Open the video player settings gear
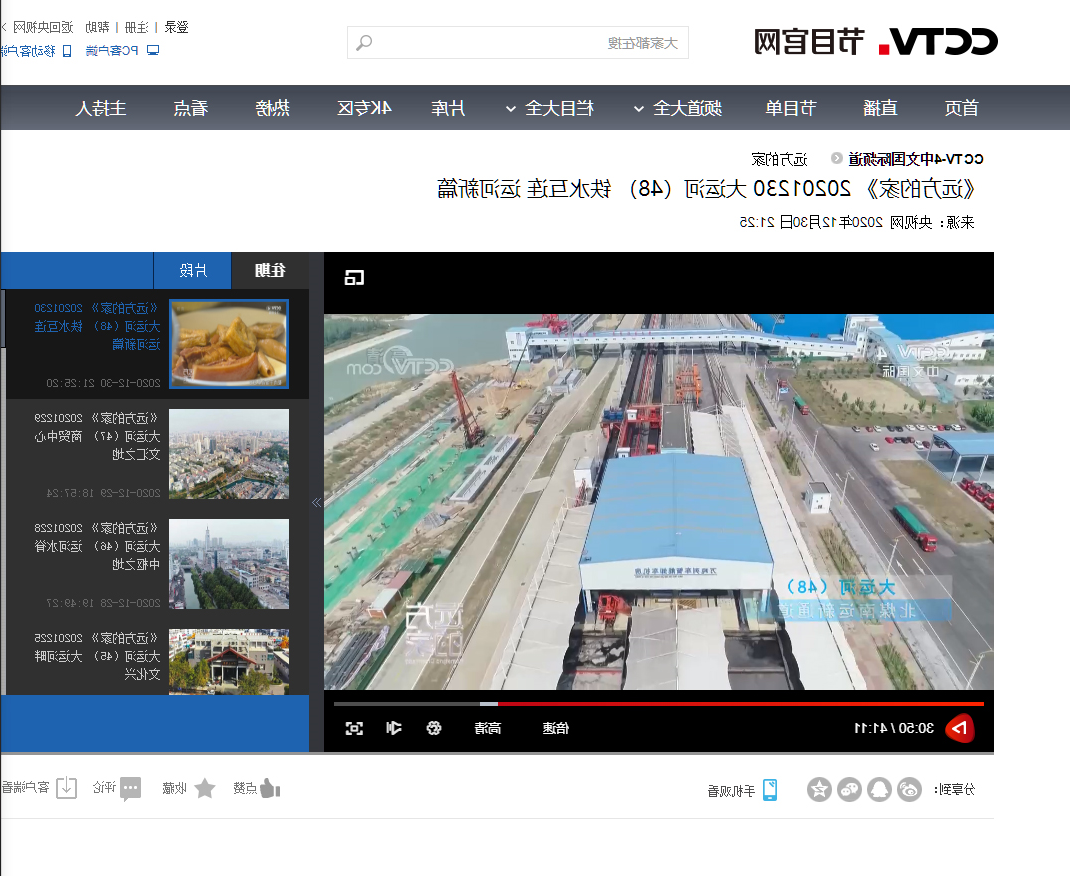 (434, 729)
